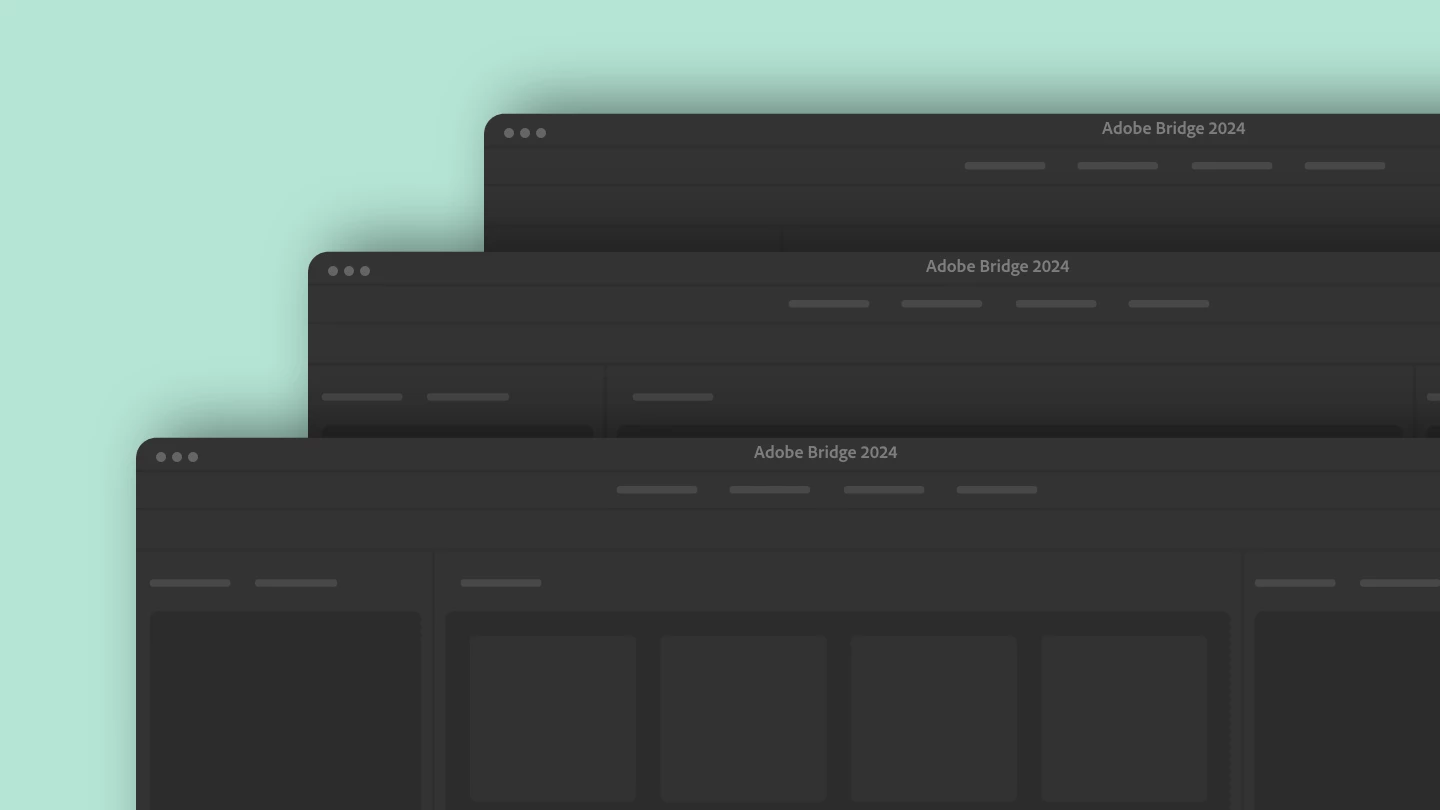Minimize the middle Bridge window using middle dot

(x=349, y=271)
